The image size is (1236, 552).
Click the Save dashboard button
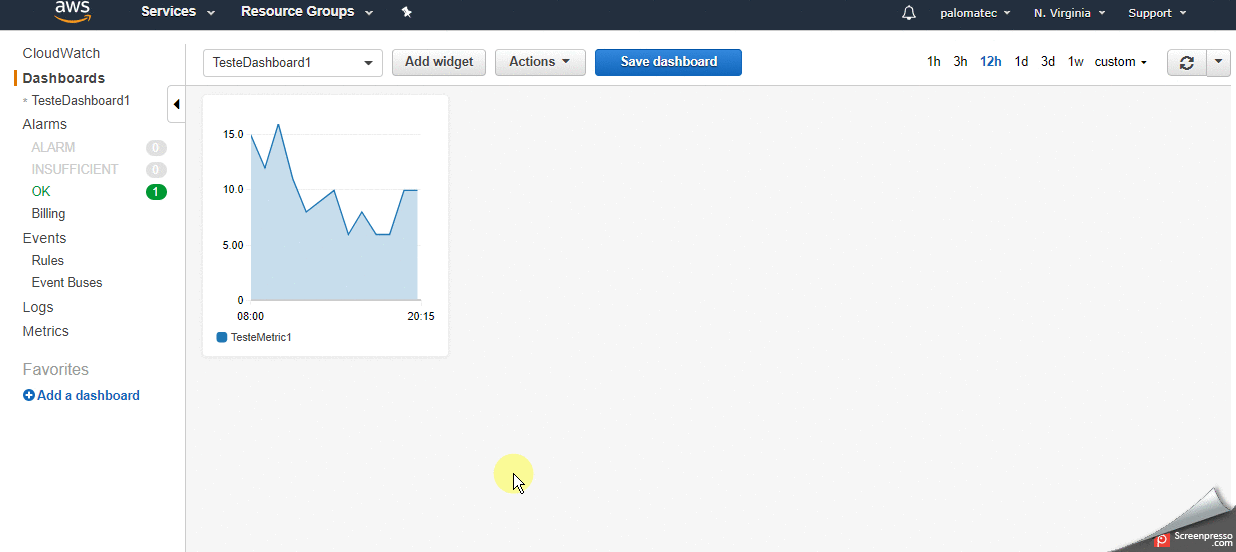[x=668, y=62]
